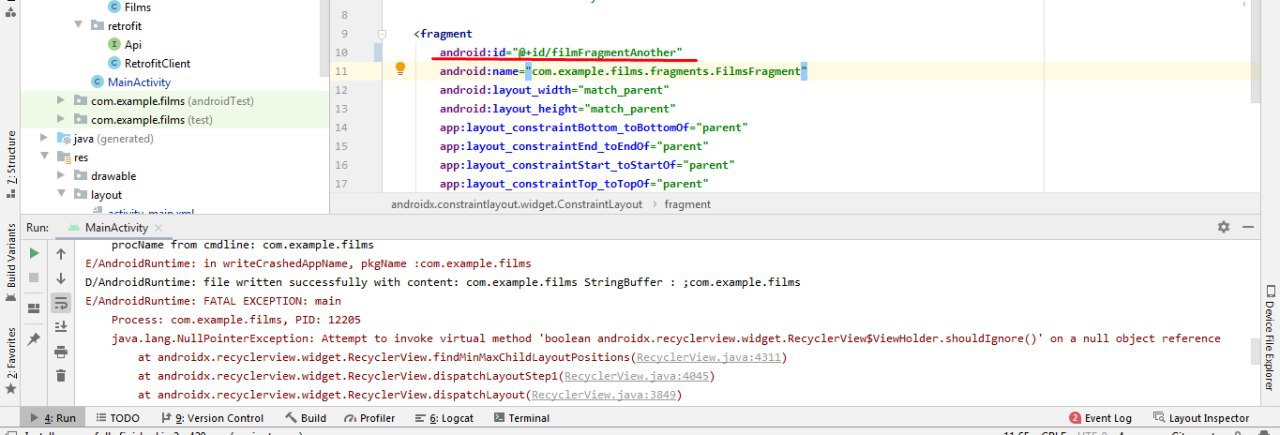1280x435 pixels.
Task: Open the 2: Favorites side panel
Action: click(11, 360)
